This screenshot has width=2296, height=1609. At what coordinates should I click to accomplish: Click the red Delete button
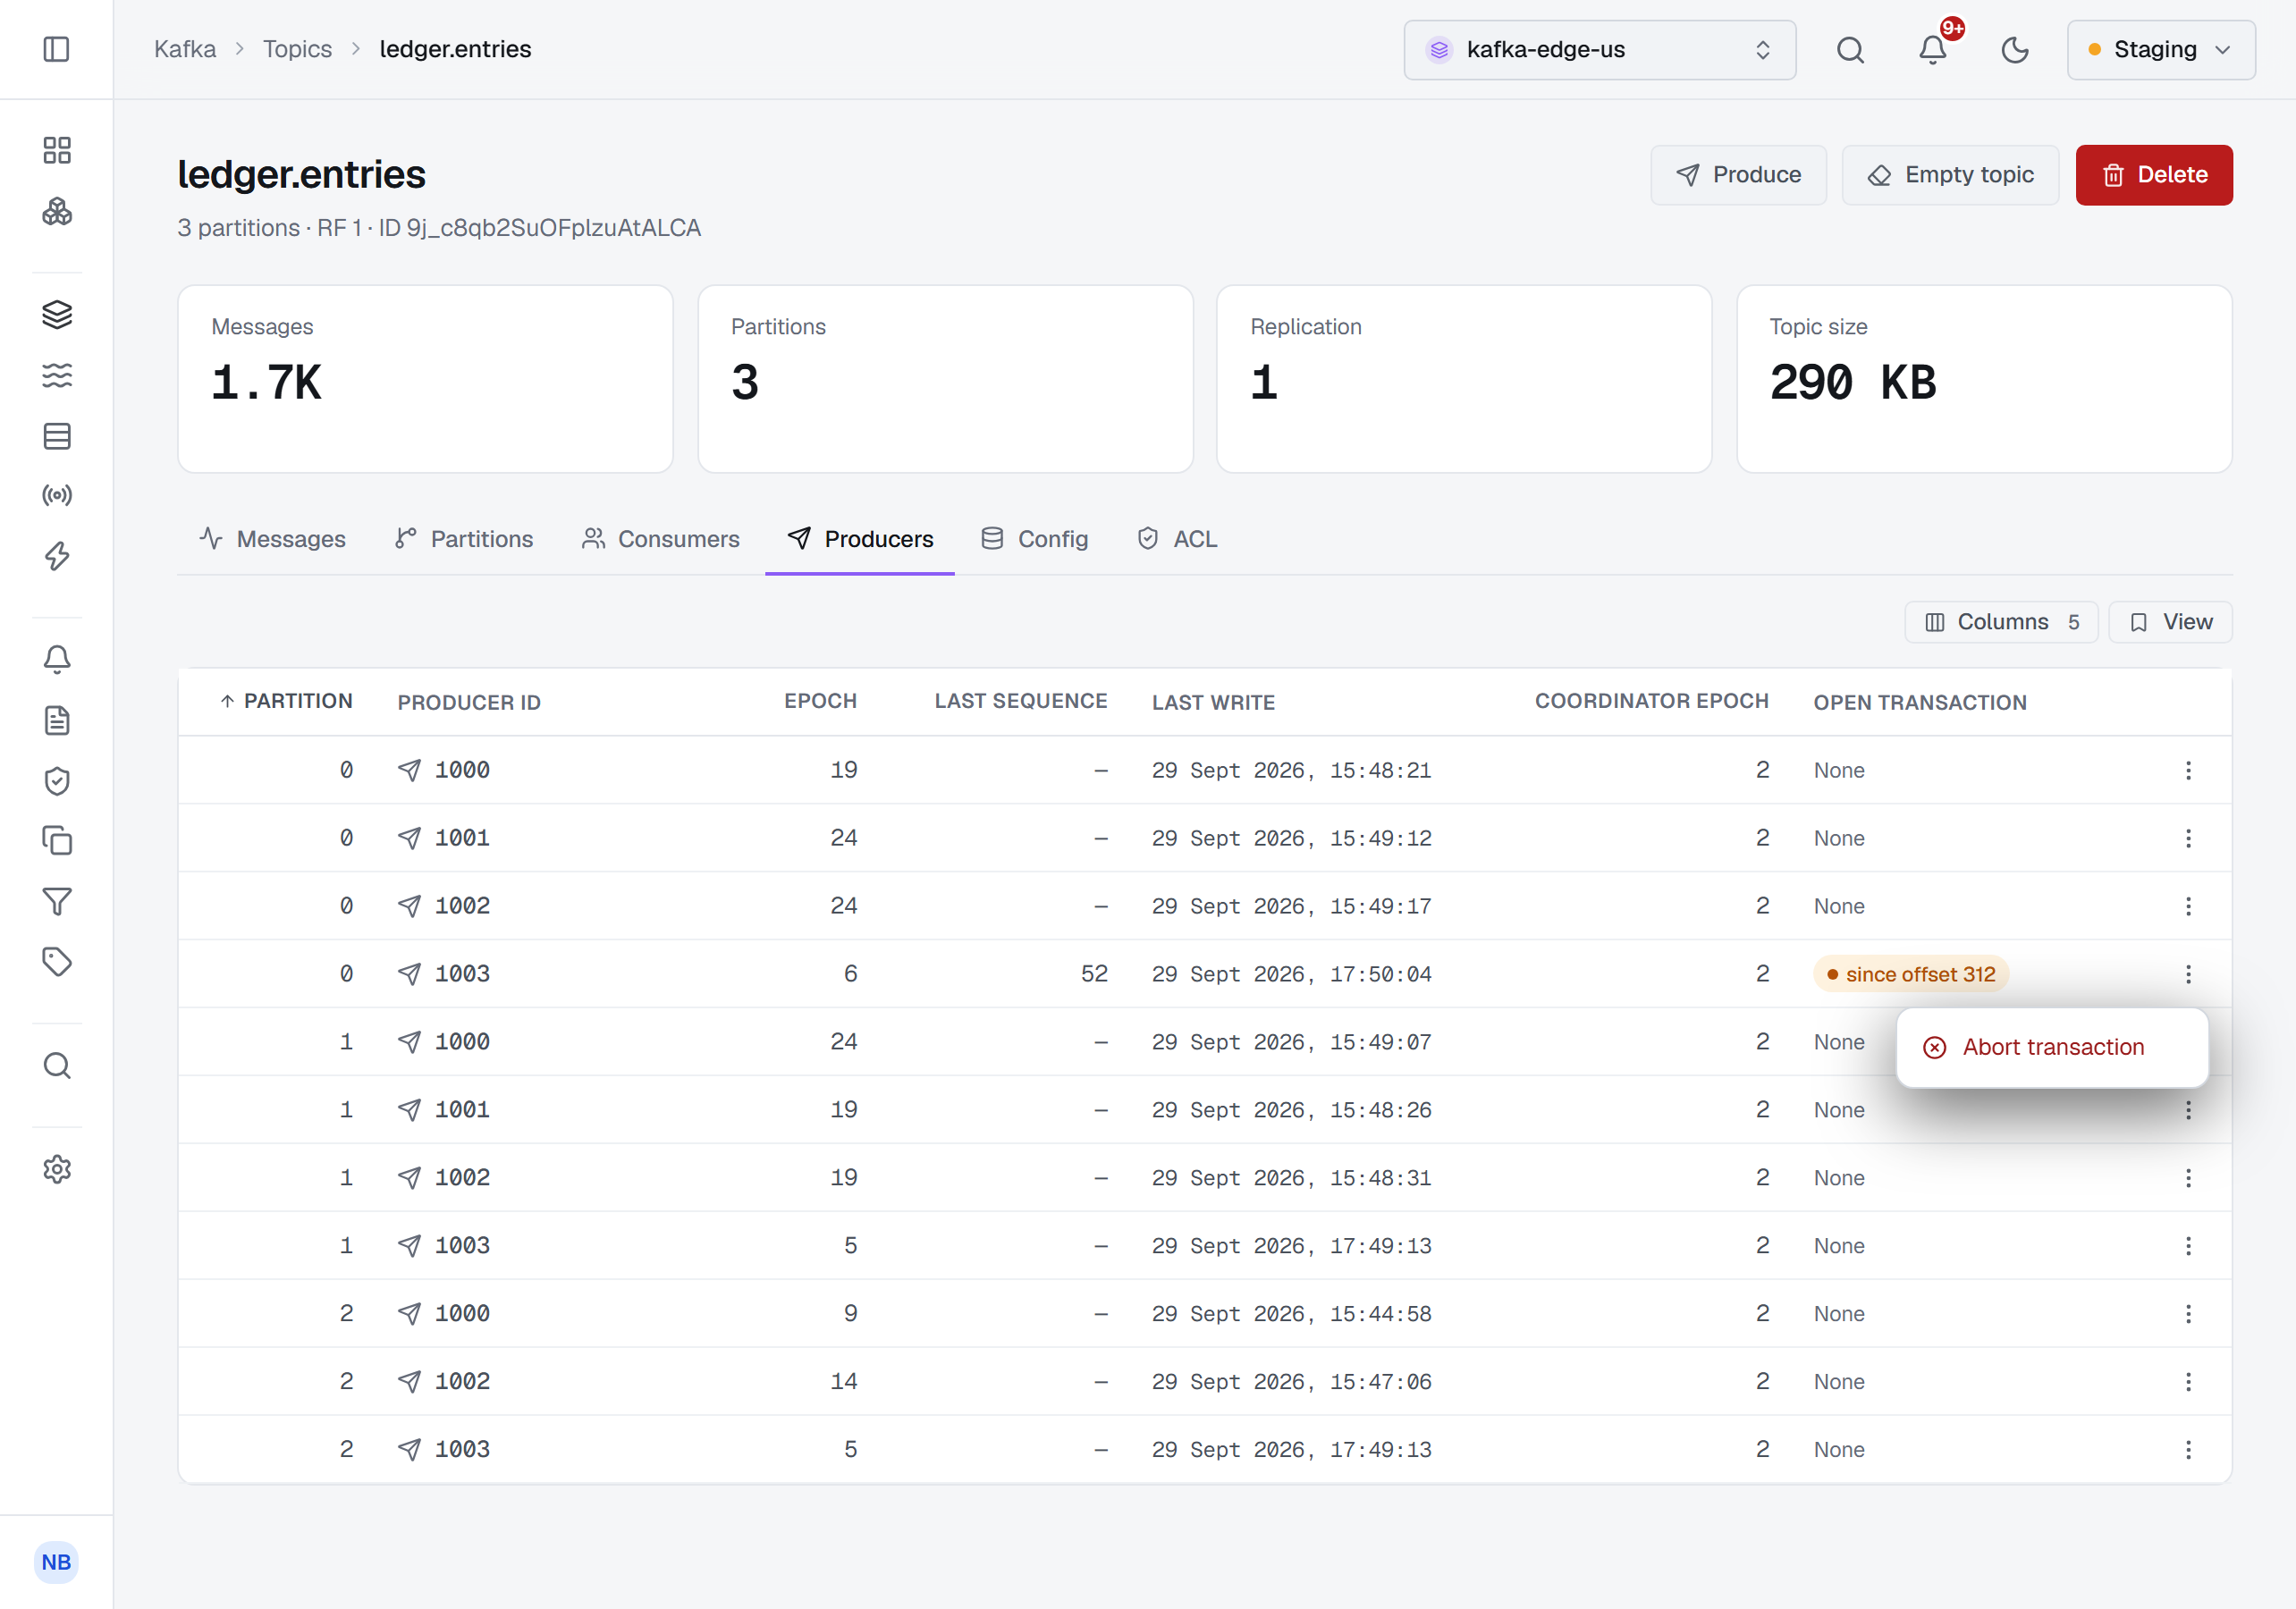point(2154,175)
